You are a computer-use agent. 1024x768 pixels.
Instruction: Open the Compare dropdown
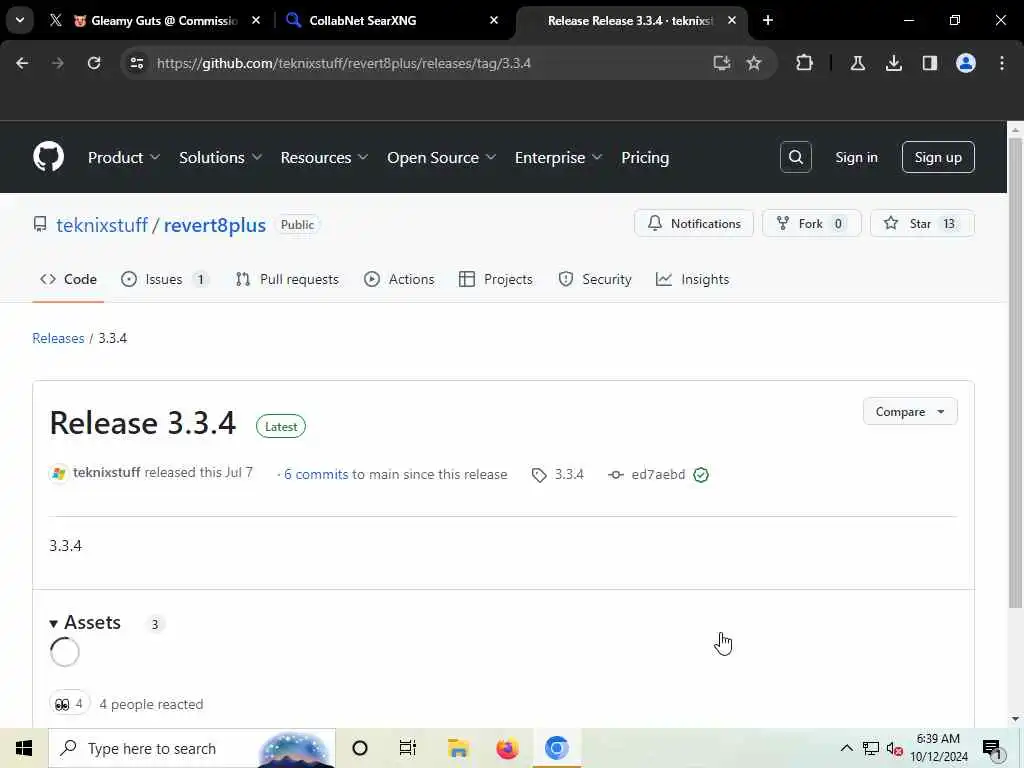pos(910,411)
